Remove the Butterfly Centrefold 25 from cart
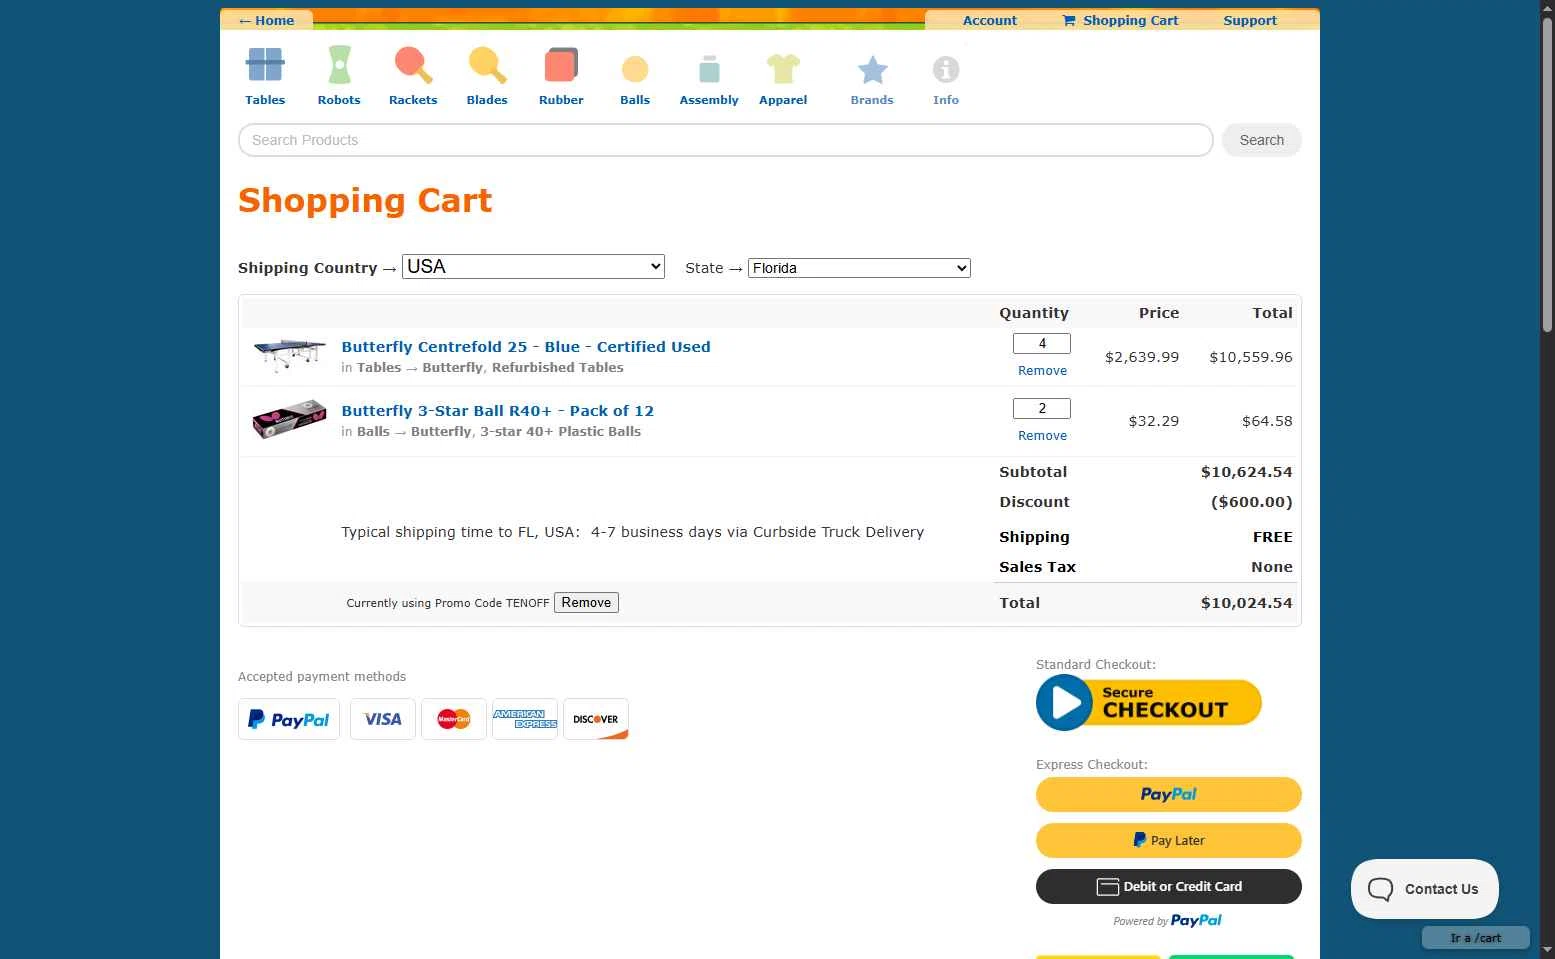1555x959 pixels. pos(1042,371)
